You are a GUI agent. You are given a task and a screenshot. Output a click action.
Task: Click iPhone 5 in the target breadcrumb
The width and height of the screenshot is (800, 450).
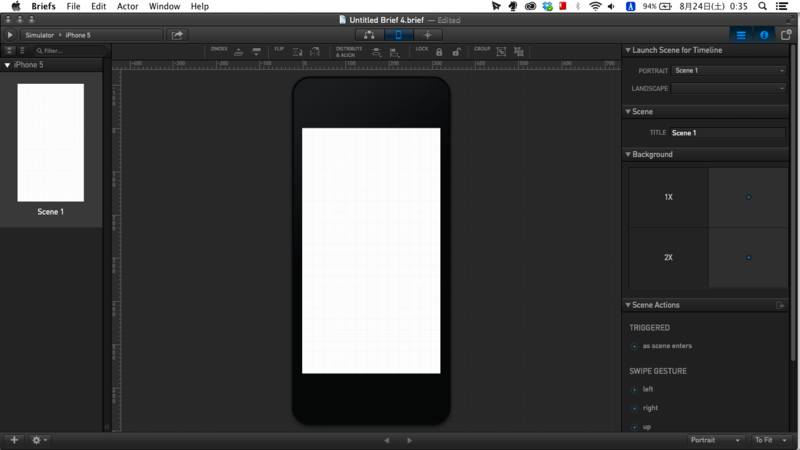tap(78, 35)
